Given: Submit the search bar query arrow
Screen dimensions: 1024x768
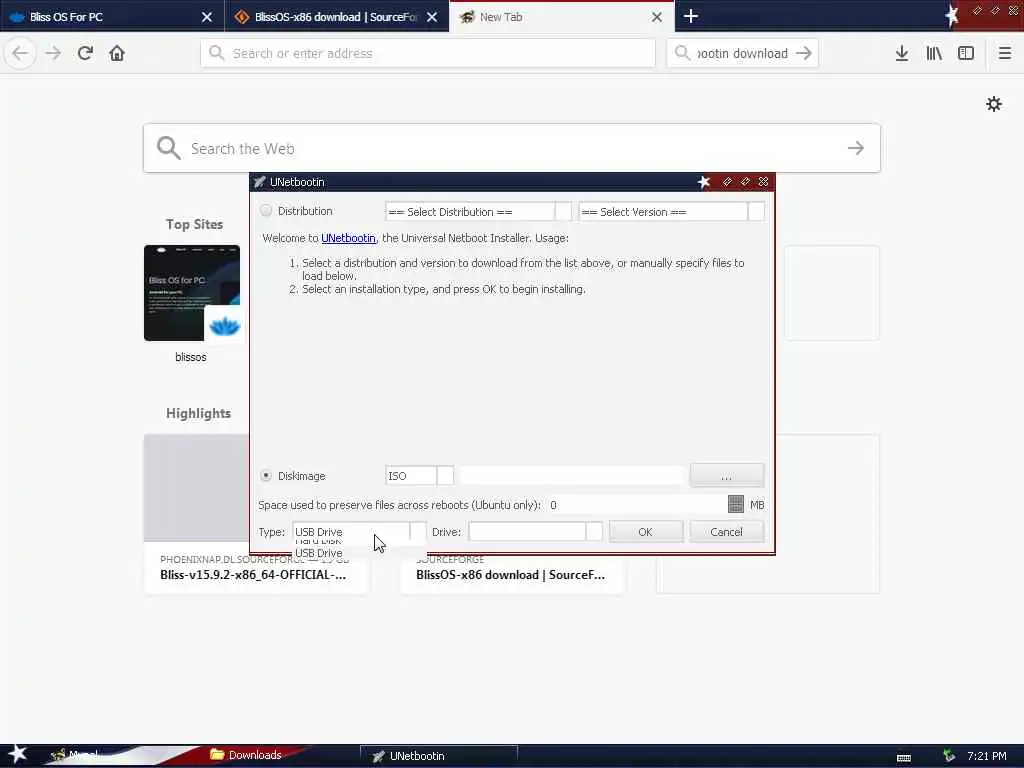Looking at the screenshot, I should (804, 53).
